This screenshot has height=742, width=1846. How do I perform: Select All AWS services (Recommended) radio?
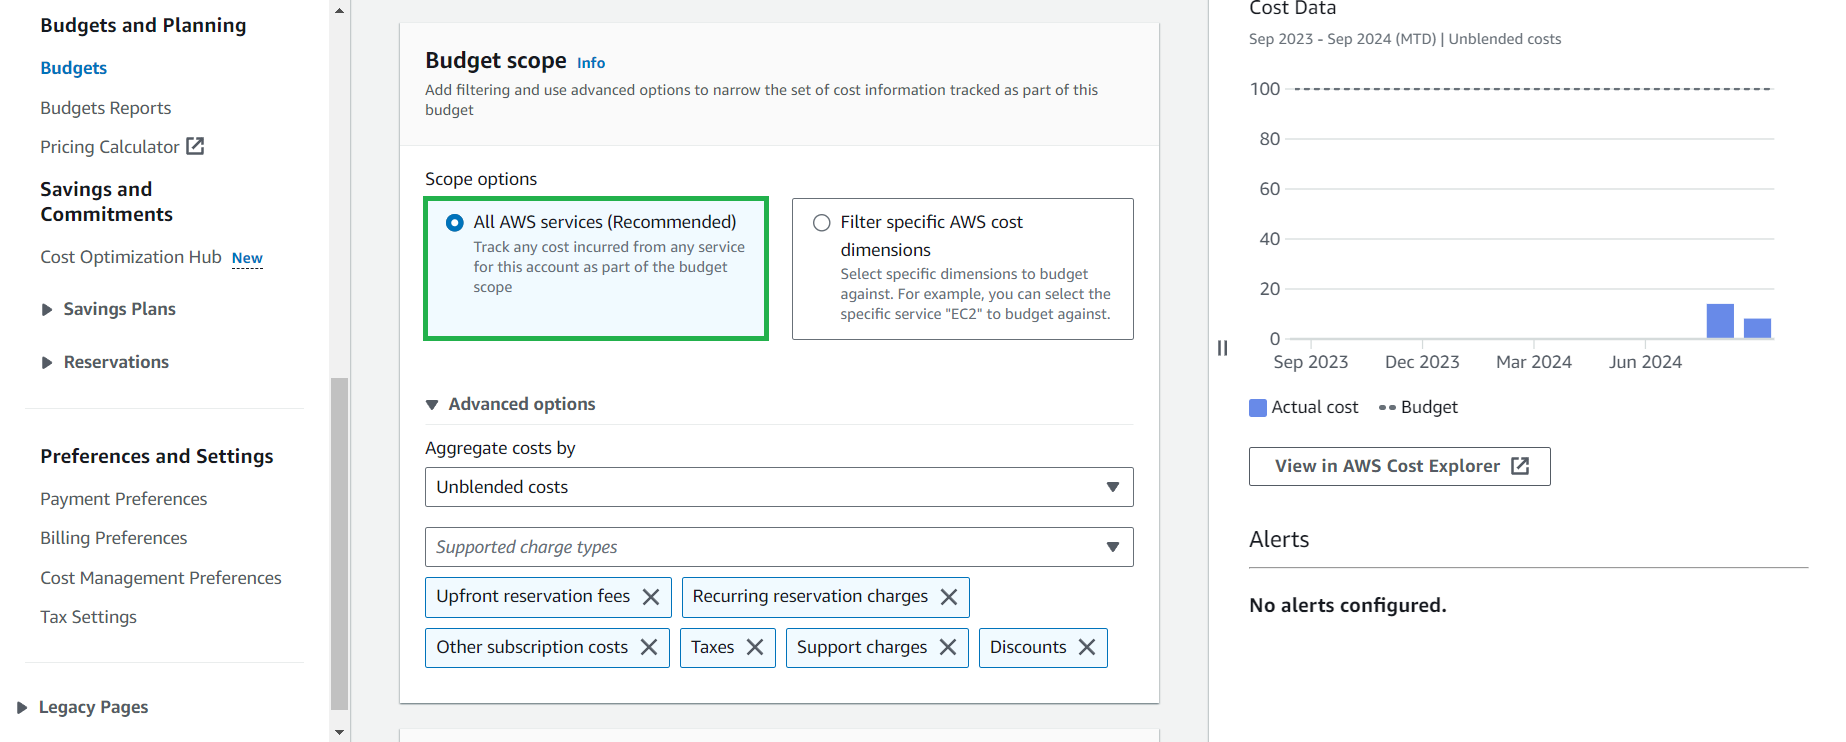click(455, 222)
